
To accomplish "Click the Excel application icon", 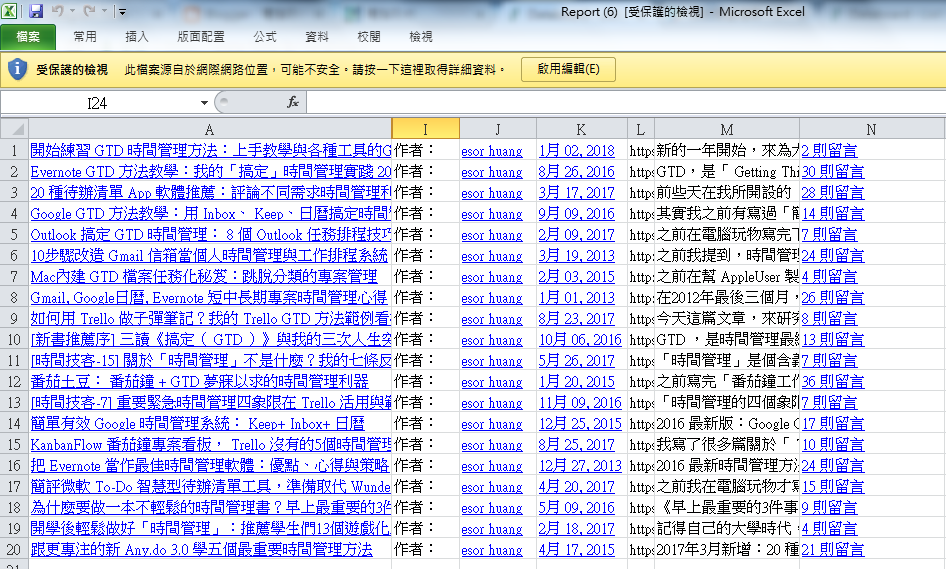I will pyautogui.click(x=9, y=10).
